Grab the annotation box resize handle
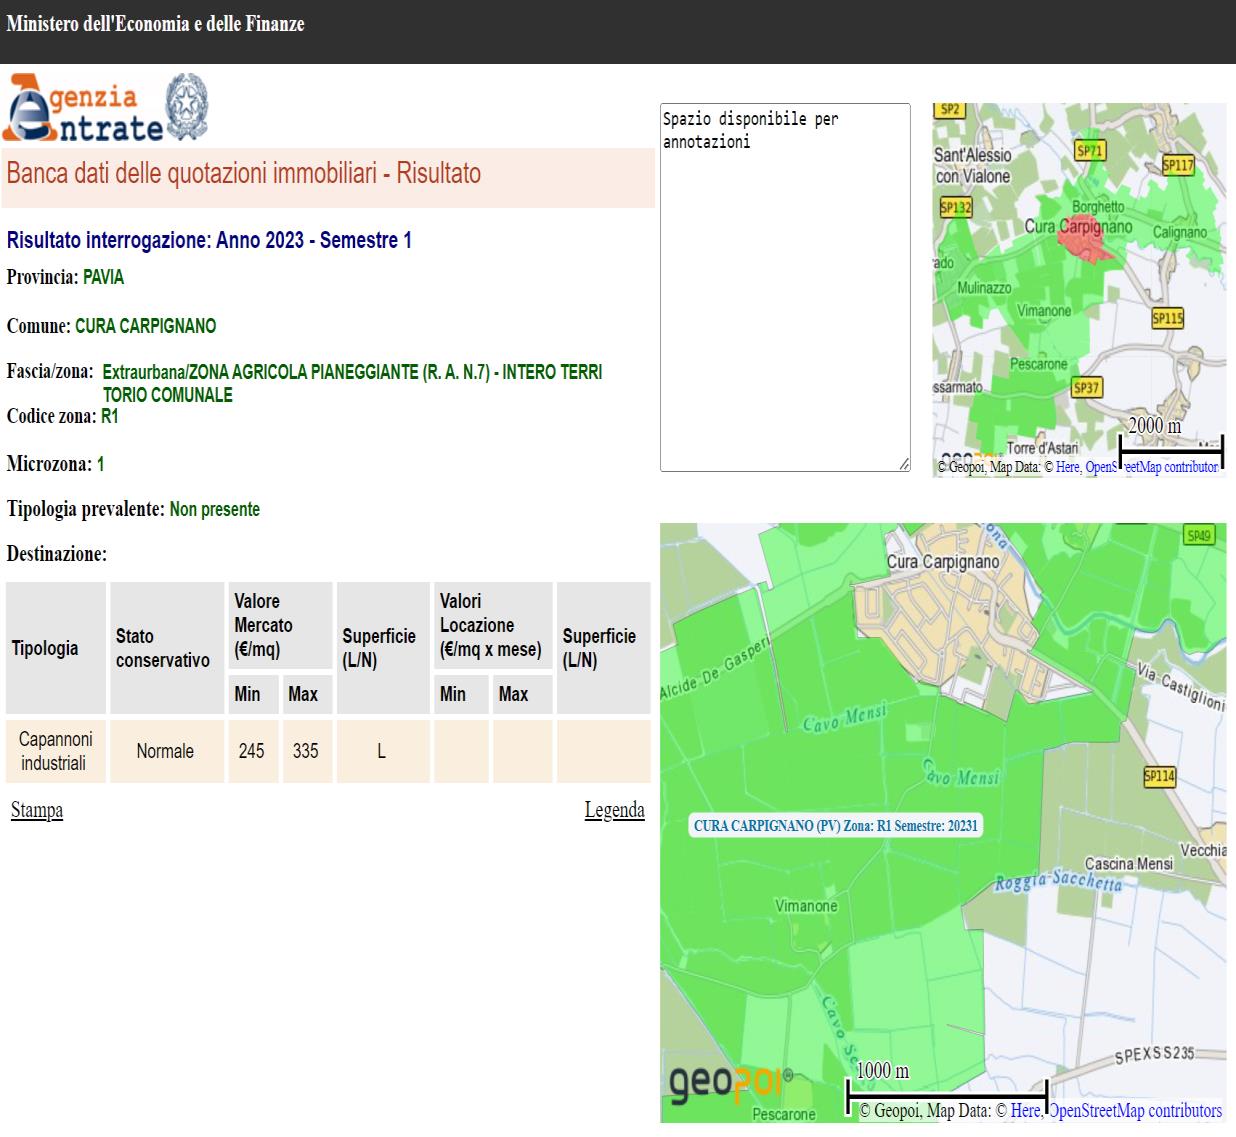This screenshot has height=1137, width=1236. click(904, 464)
